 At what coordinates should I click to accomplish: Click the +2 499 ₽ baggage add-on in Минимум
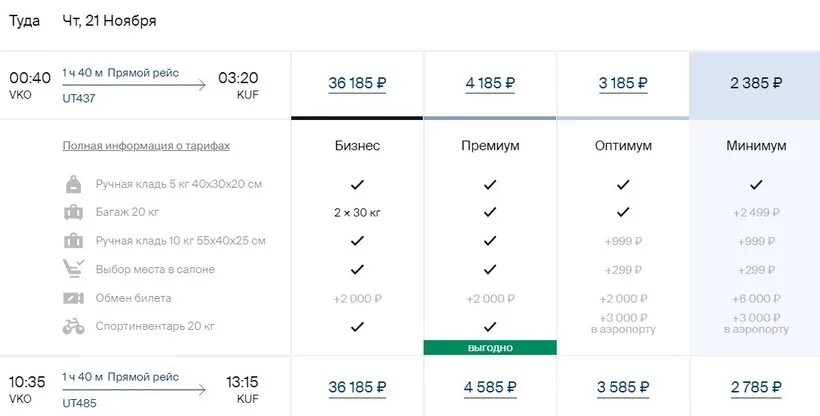coord(756,213)
